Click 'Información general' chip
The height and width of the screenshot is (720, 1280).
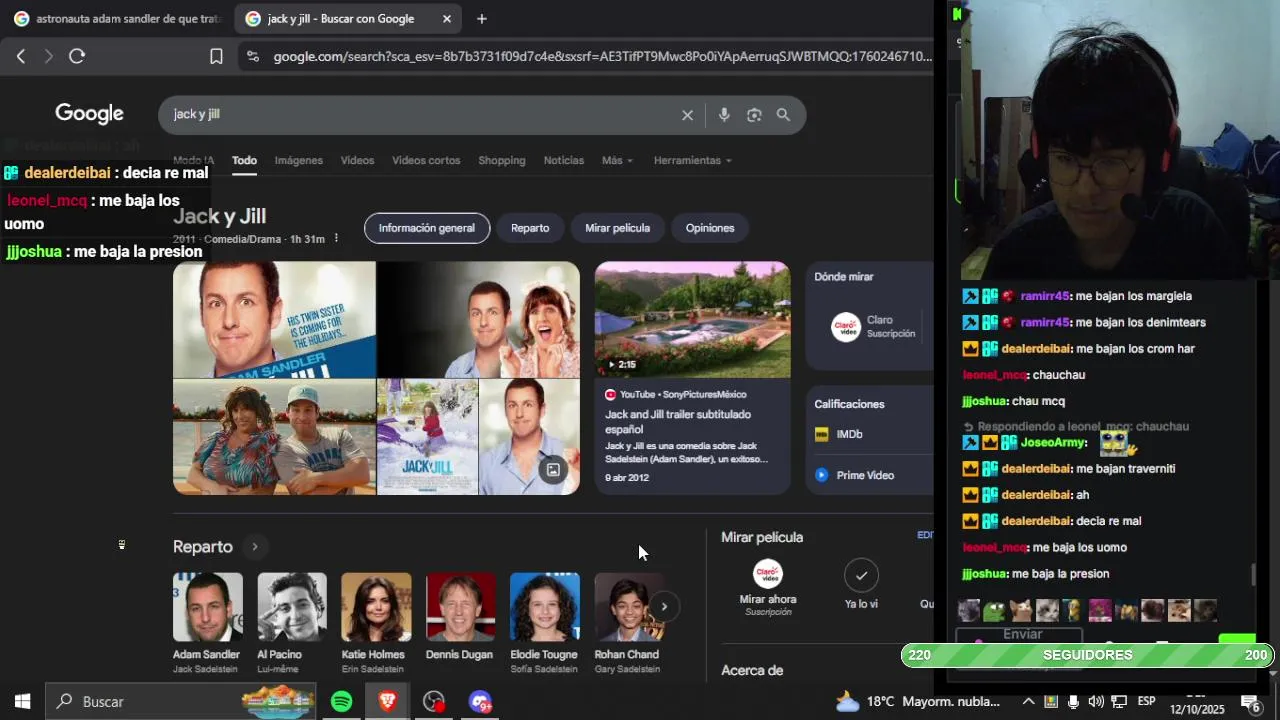(427, 228)
